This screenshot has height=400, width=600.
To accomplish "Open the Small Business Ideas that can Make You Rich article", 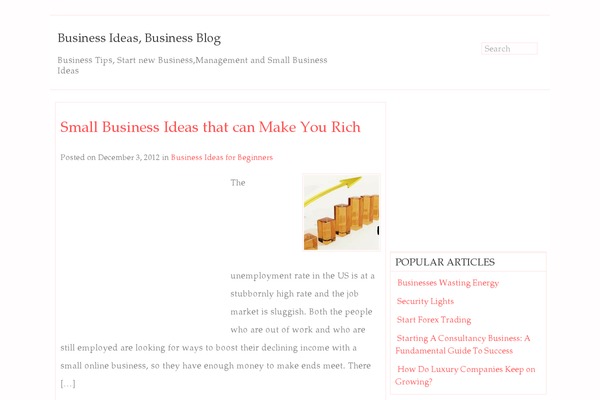I will tap(210, 127).
